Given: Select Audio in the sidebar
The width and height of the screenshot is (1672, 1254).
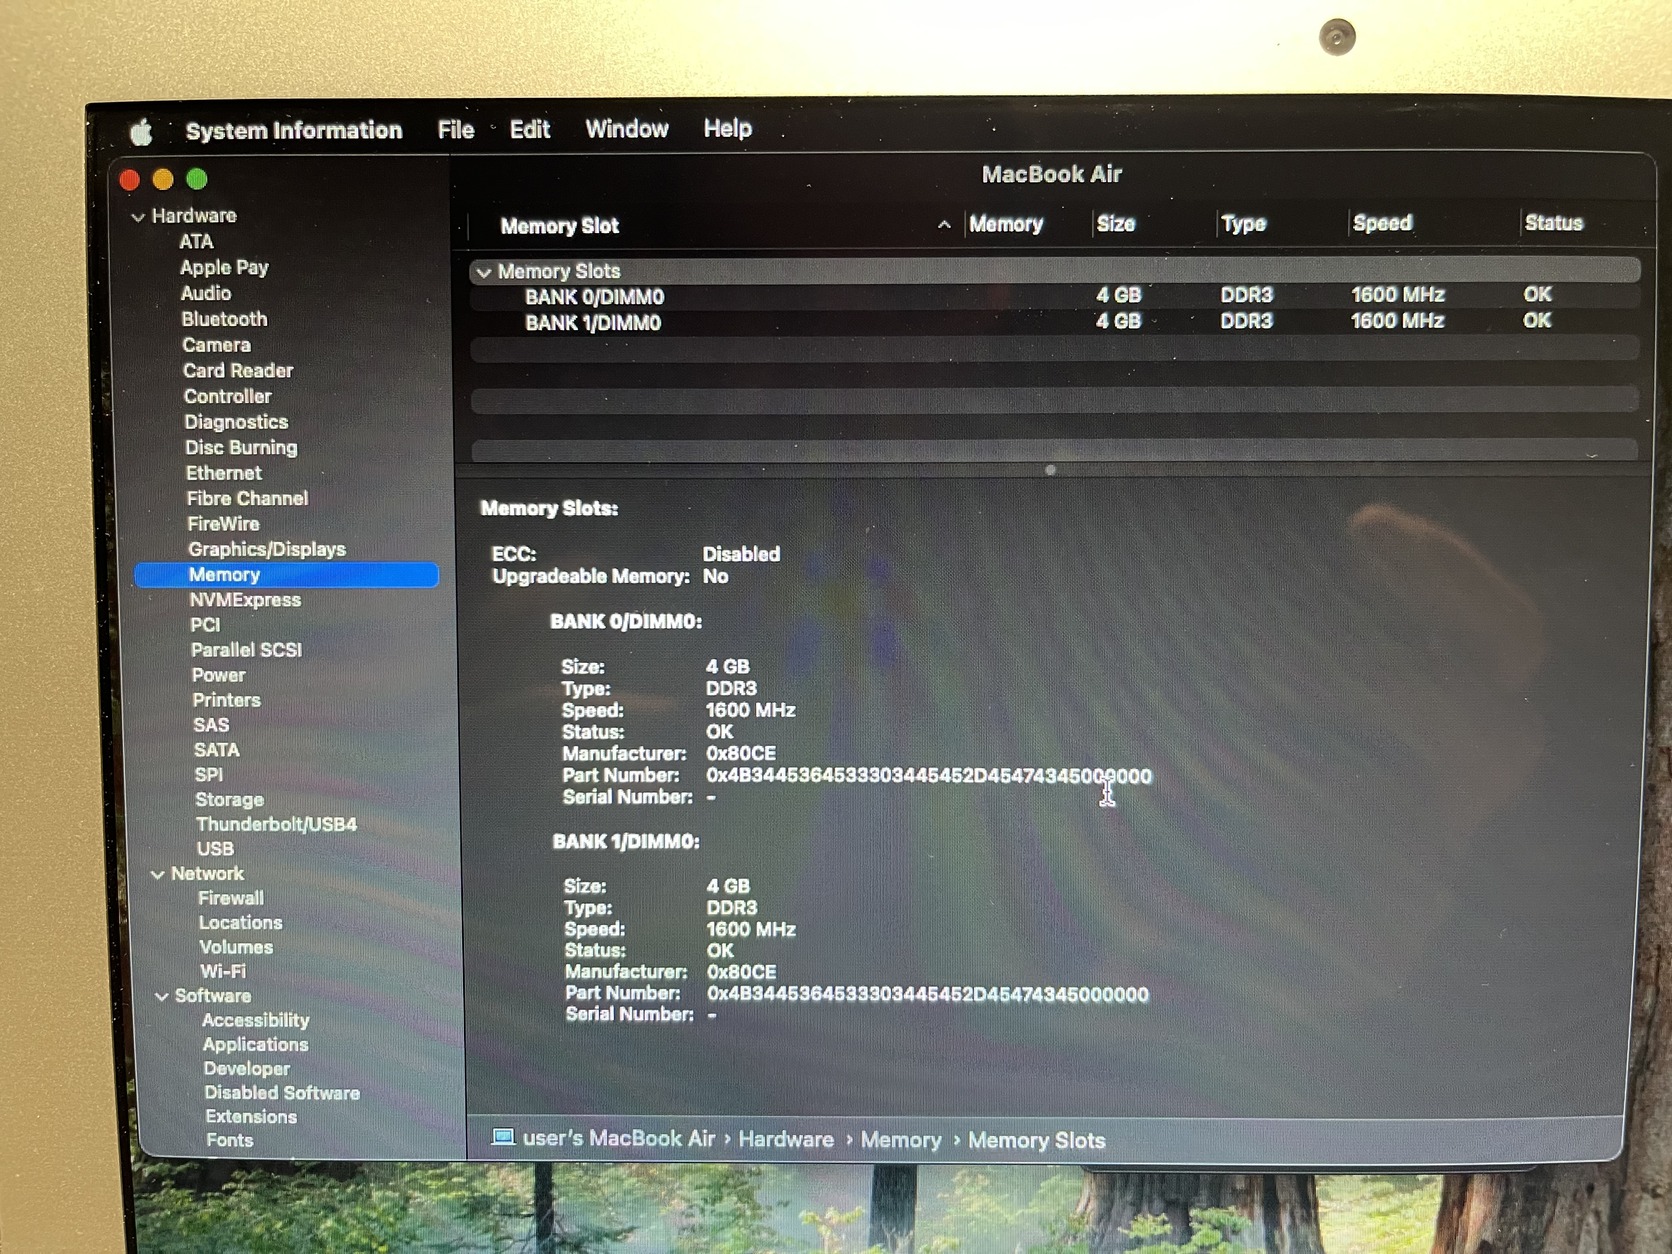Looking at the screenshot, I should pyautogui.click(x=206, y=294).
